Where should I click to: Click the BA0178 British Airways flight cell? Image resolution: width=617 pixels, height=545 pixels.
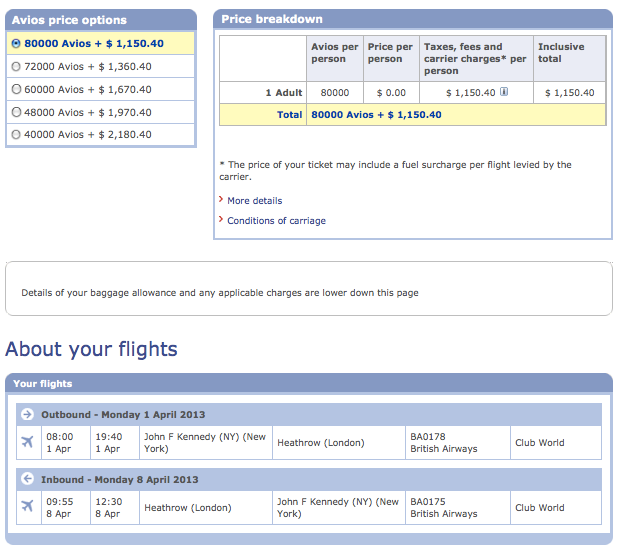pyautogui.click(x=458, y=443)
